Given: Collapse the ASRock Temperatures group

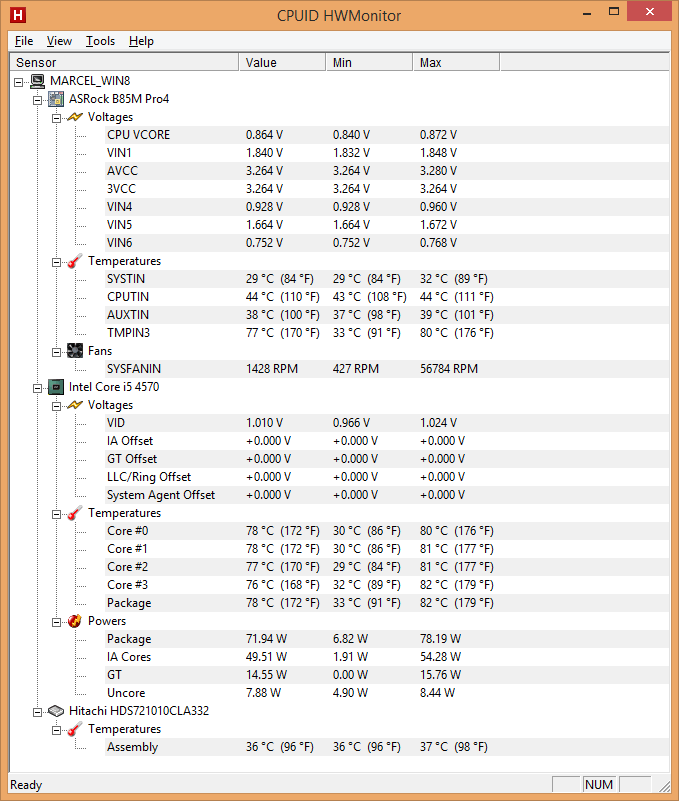Looking at the screenshot, I should (56, 262).
